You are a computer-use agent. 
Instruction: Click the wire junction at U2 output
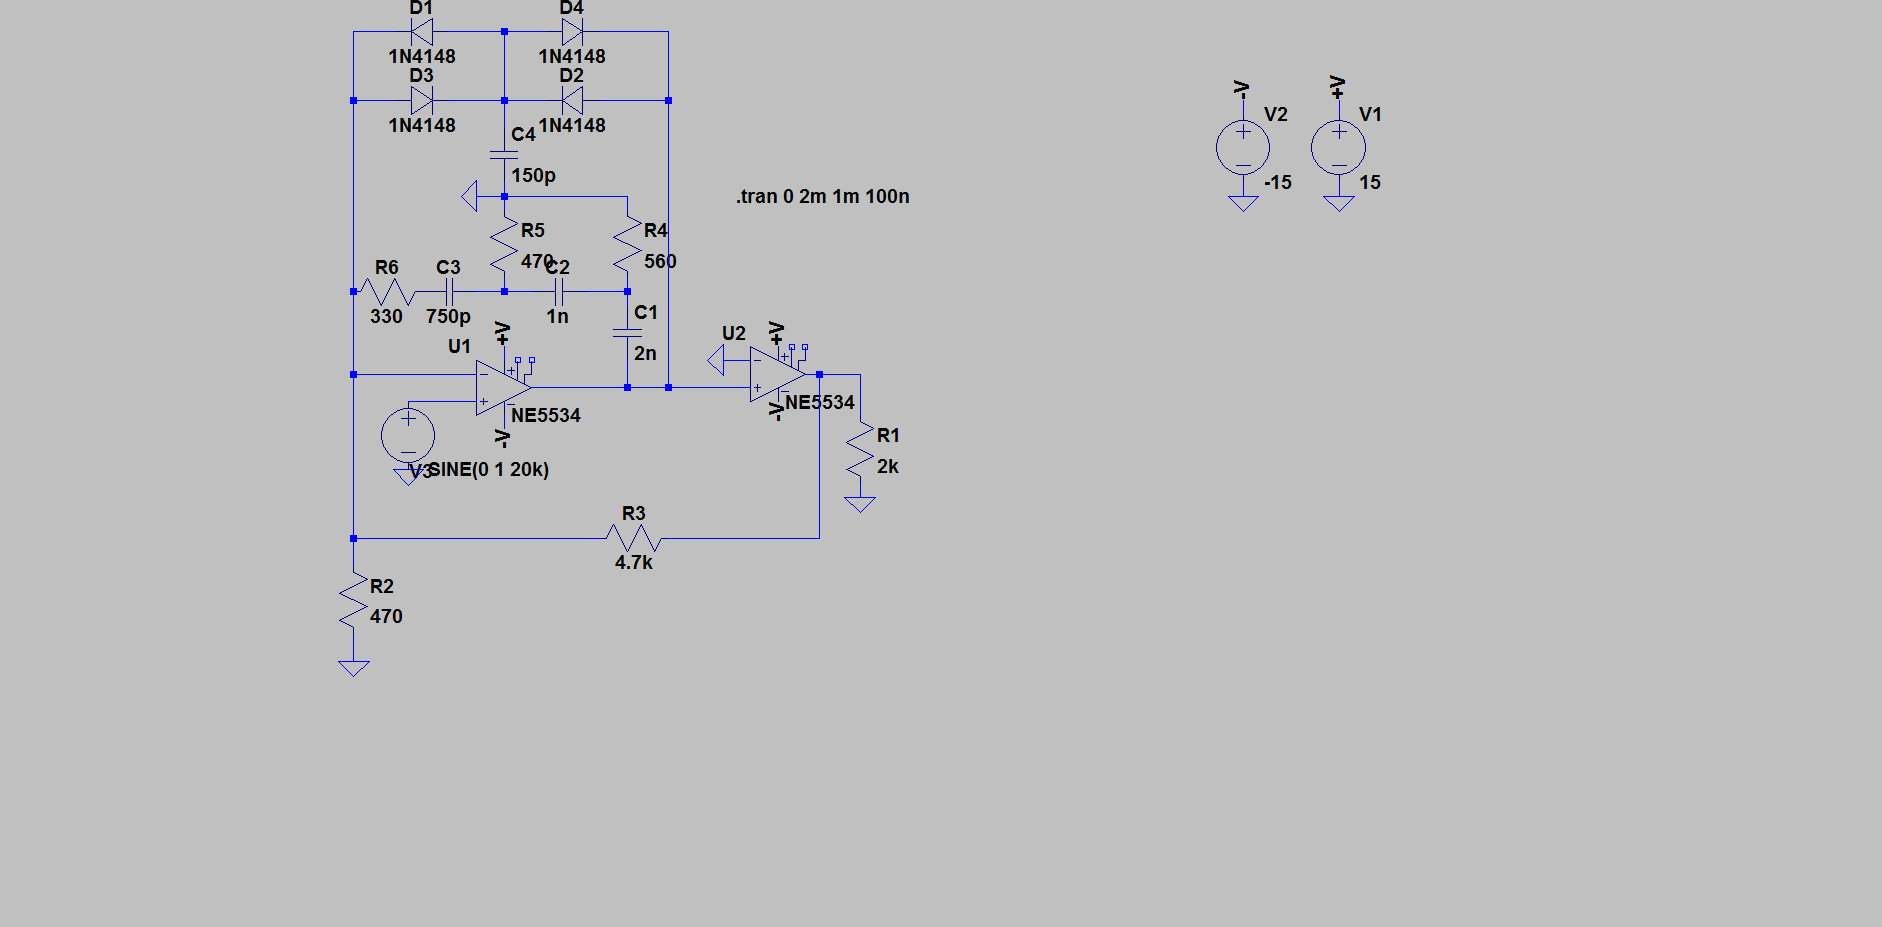point(819,374)
